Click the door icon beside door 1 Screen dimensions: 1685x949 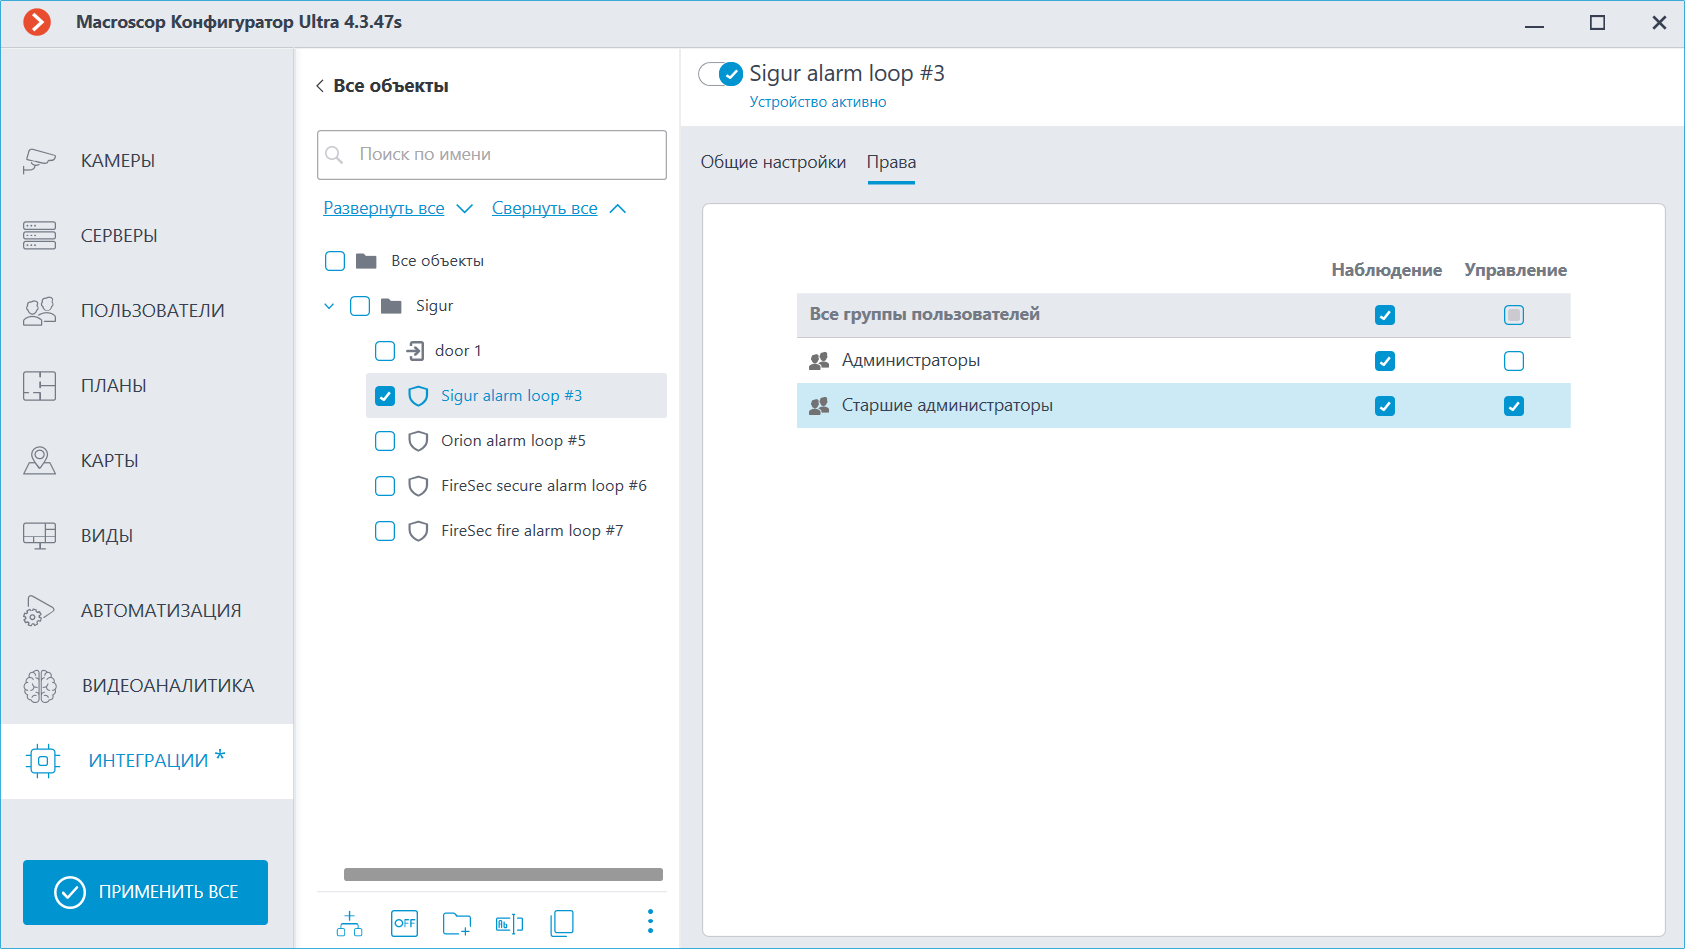tap(416, 351)
